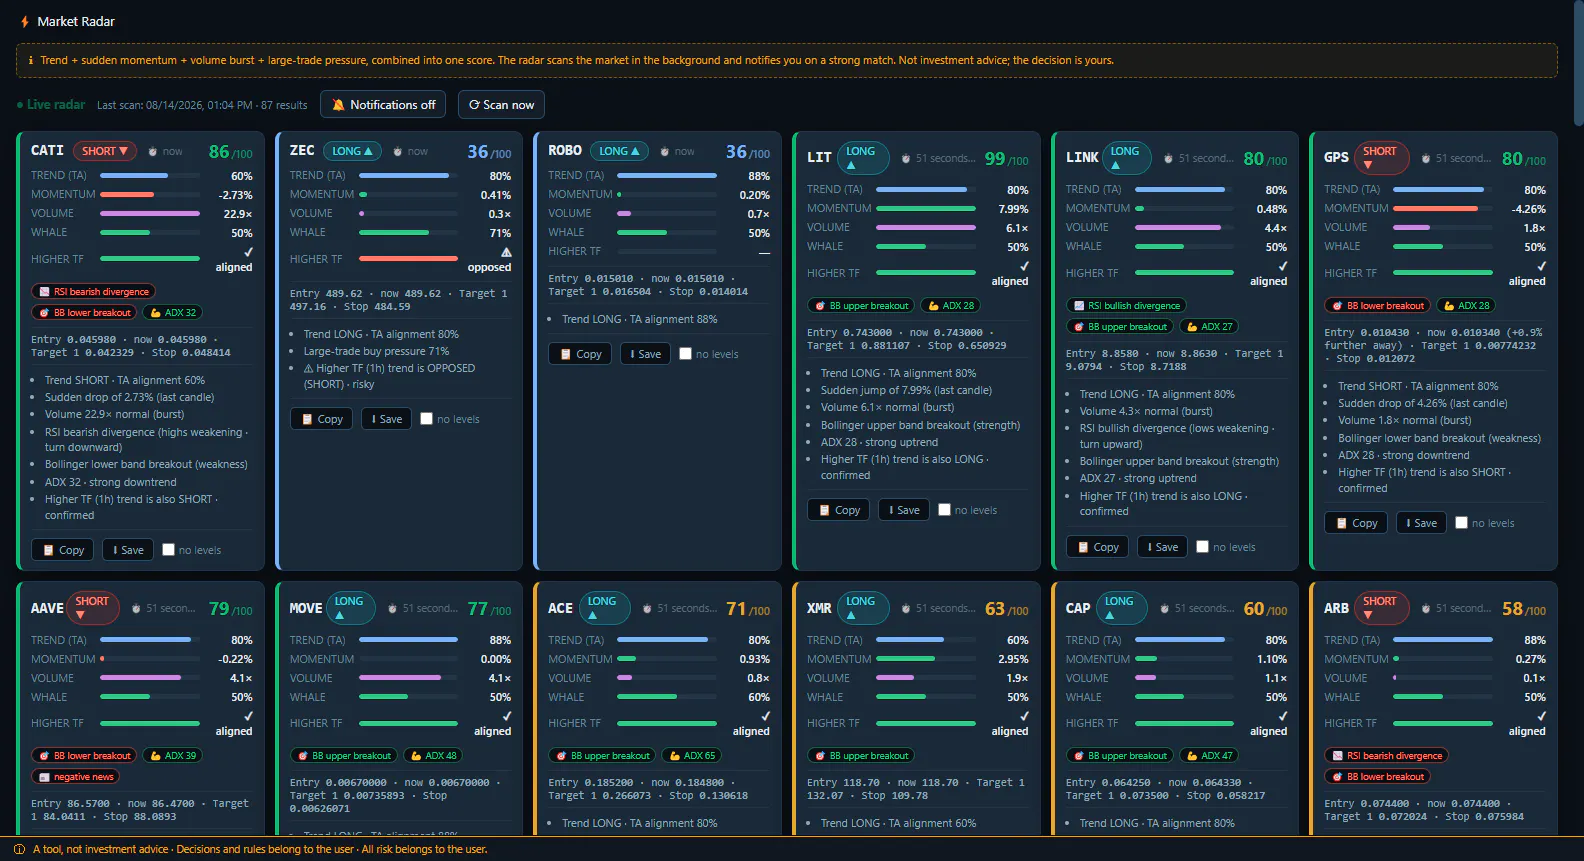This screenshot has height=861, width=1584.
Task: Click the BB upper breakout tag on LIT
Action: coord(861,306)
